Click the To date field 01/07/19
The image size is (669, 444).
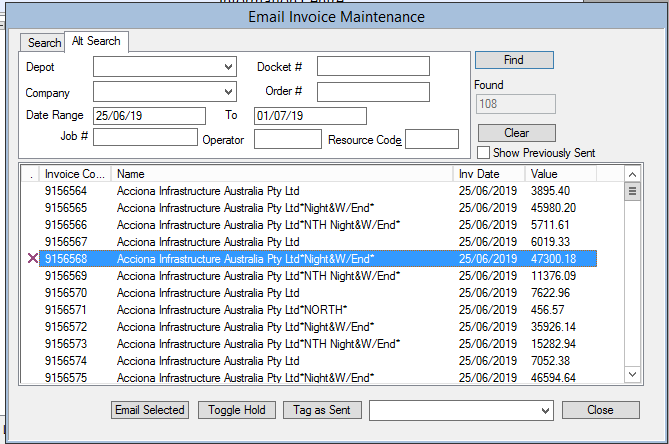310,116
